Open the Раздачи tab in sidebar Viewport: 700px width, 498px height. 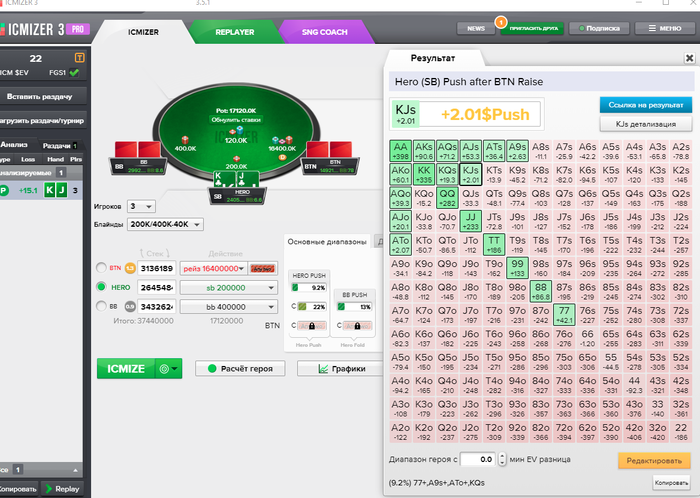(60, 145)
